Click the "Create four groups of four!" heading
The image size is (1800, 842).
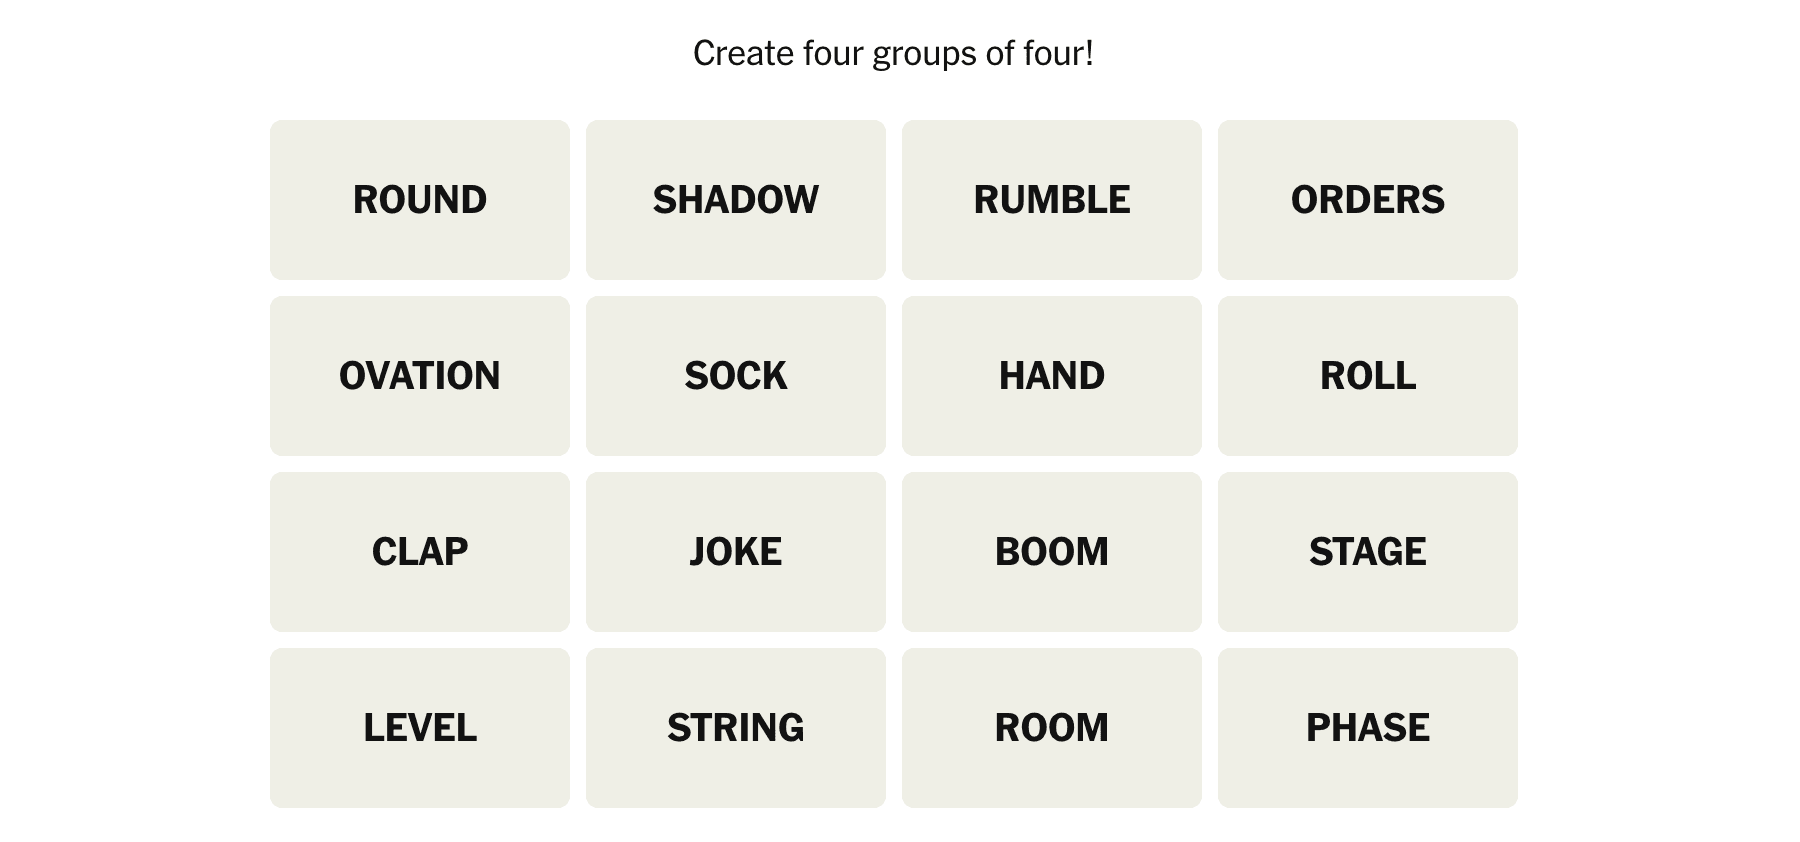(x=893, y=54)
